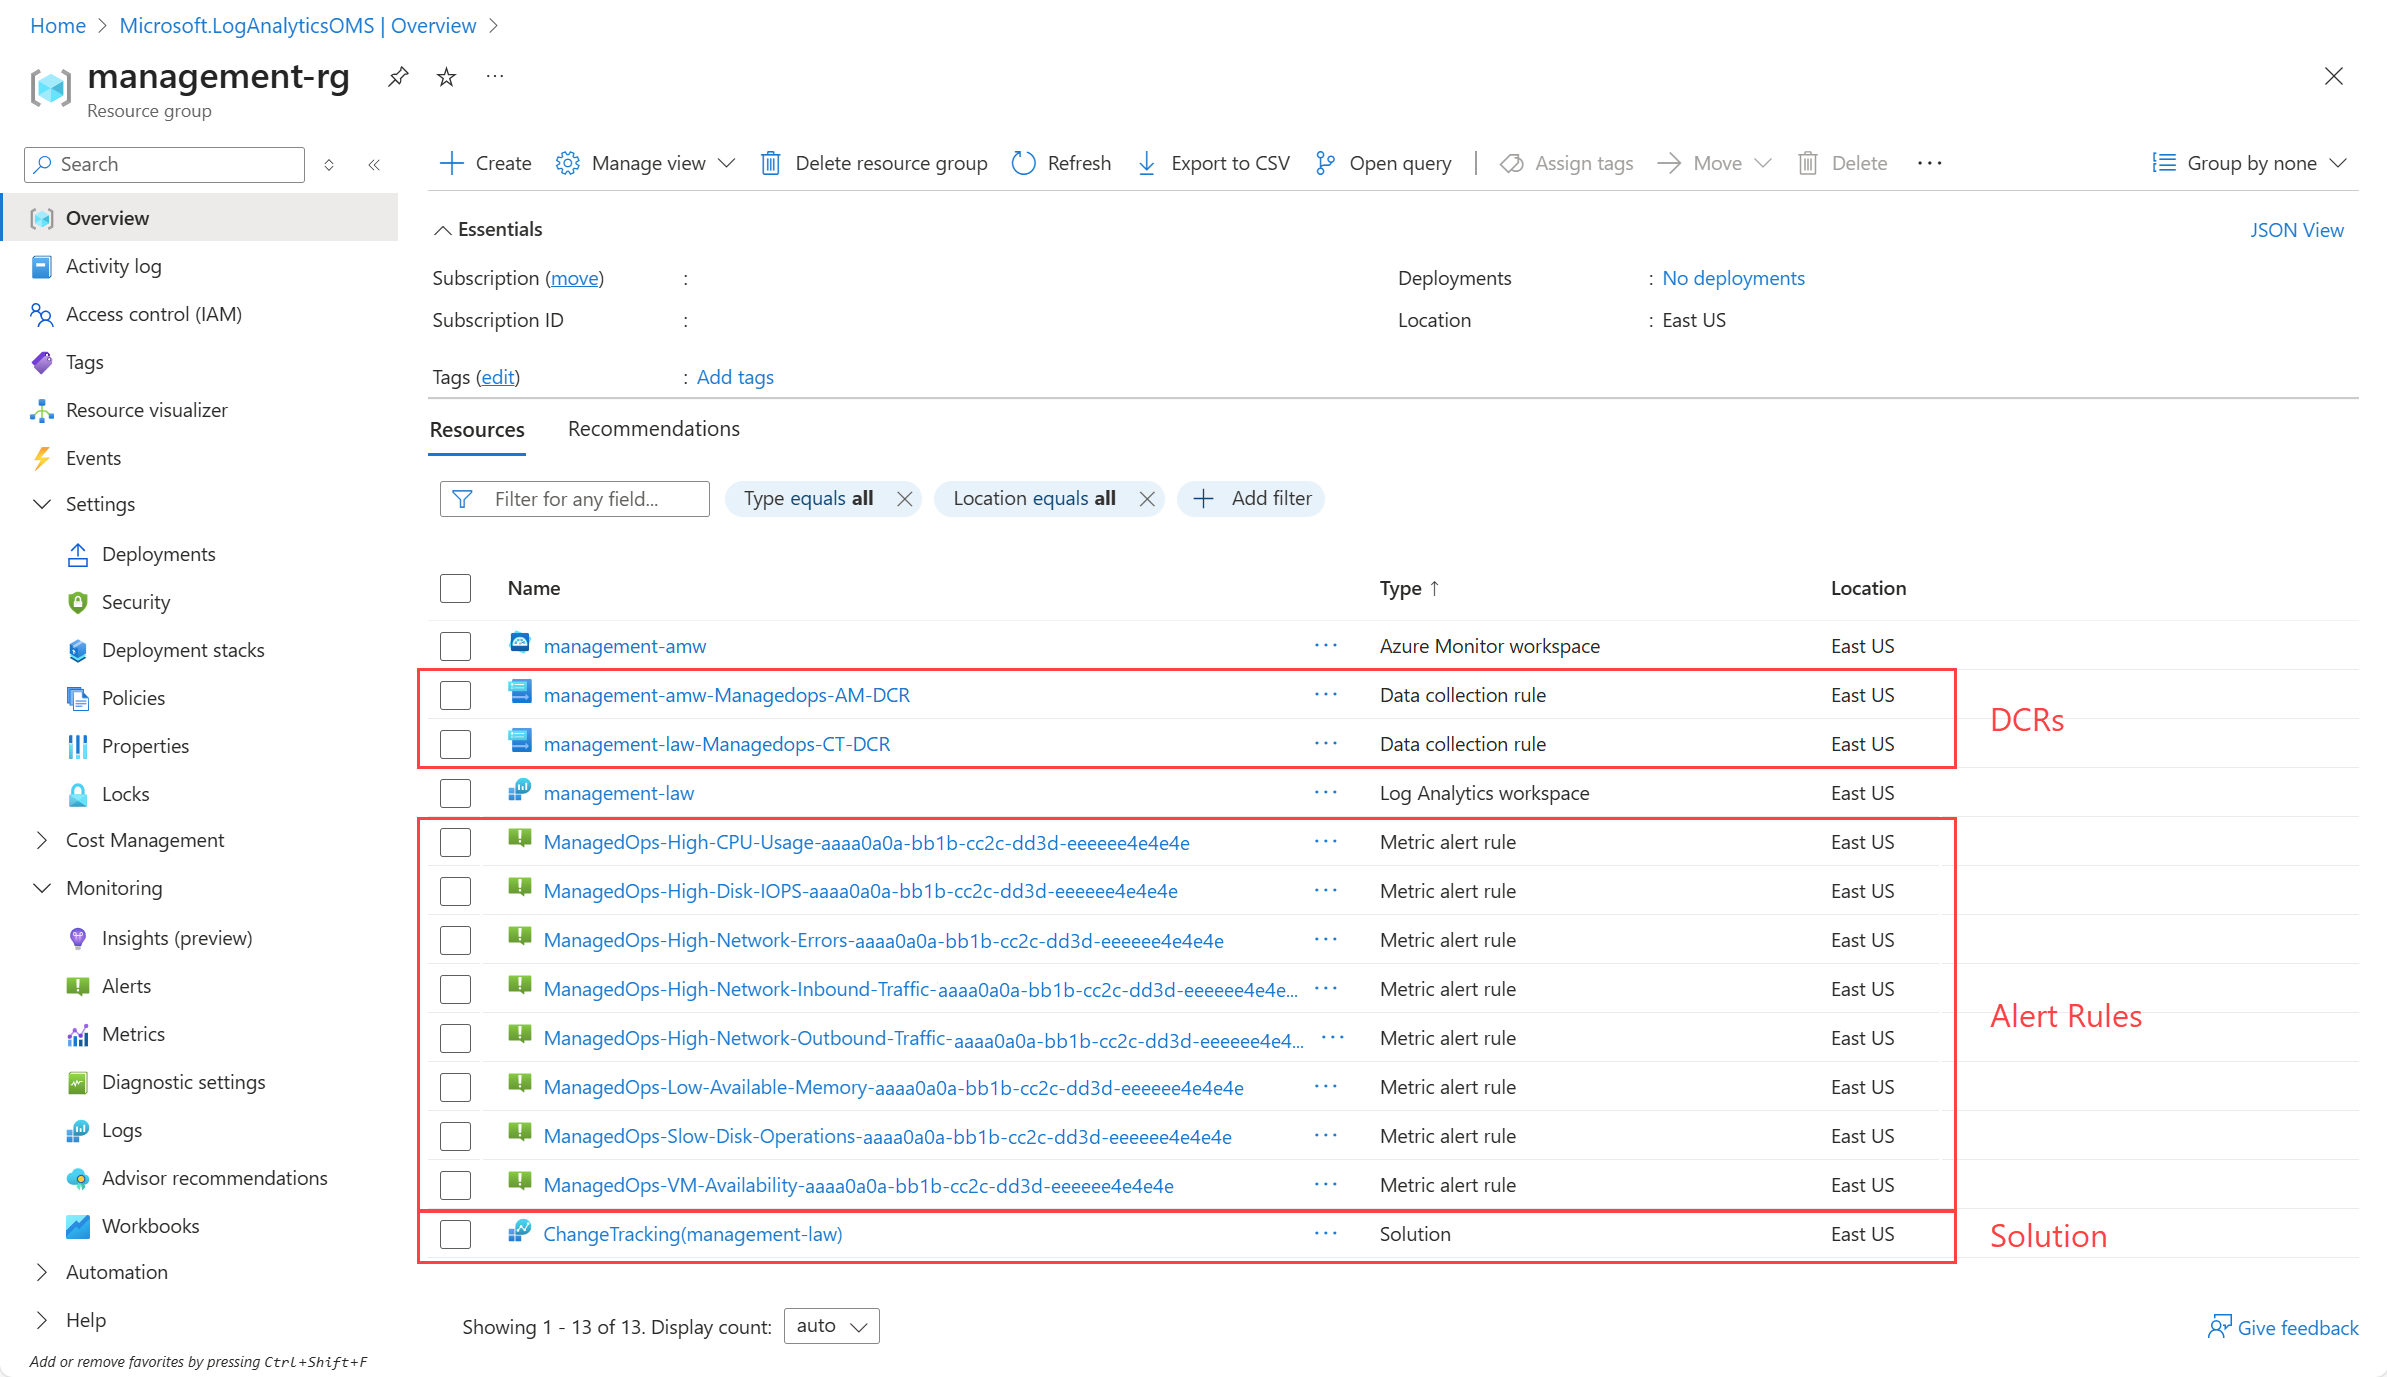Toggle the select-all checkbox in header
The height and width of the screenshot is (1377, 2387).
pos(455,588)
